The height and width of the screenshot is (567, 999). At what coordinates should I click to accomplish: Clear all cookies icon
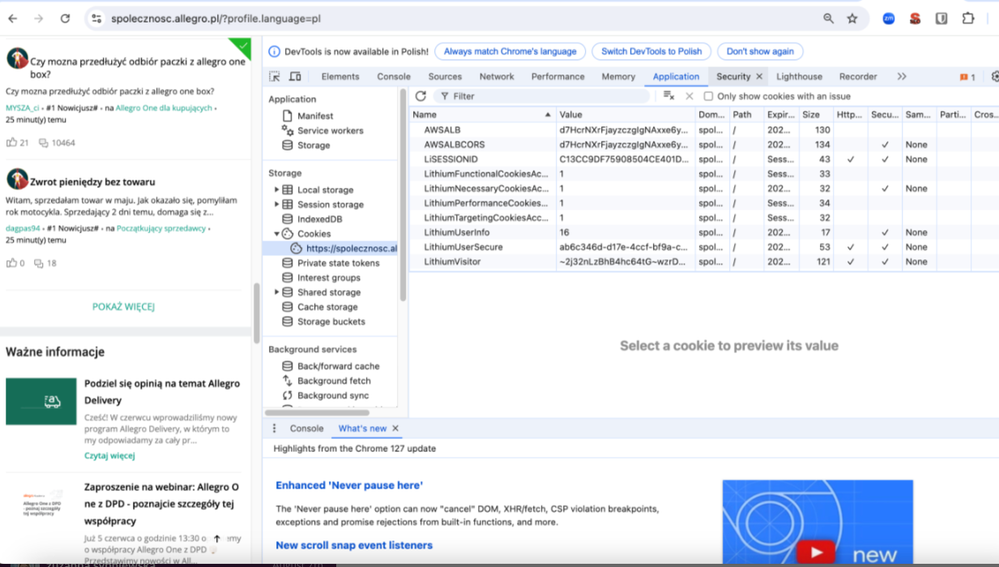tap(668, 96)
